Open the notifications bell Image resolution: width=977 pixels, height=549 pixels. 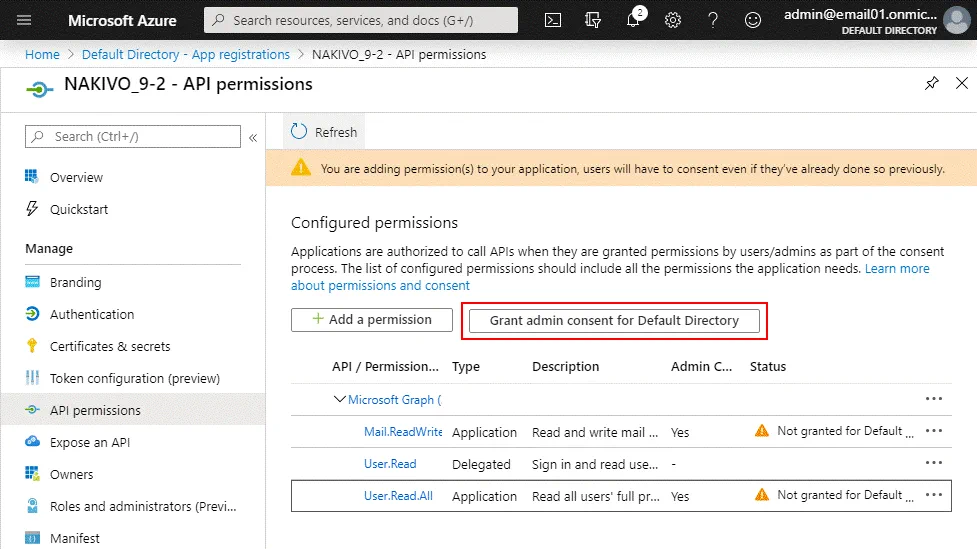pyautogui.click(x=634, y=19)
